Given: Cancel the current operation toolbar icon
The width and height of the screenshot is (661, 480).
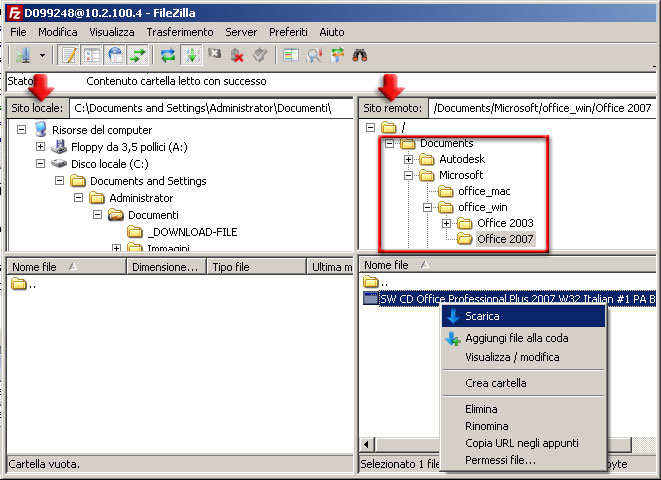Looking at the screenshot, I should click(x=215, y=54).
